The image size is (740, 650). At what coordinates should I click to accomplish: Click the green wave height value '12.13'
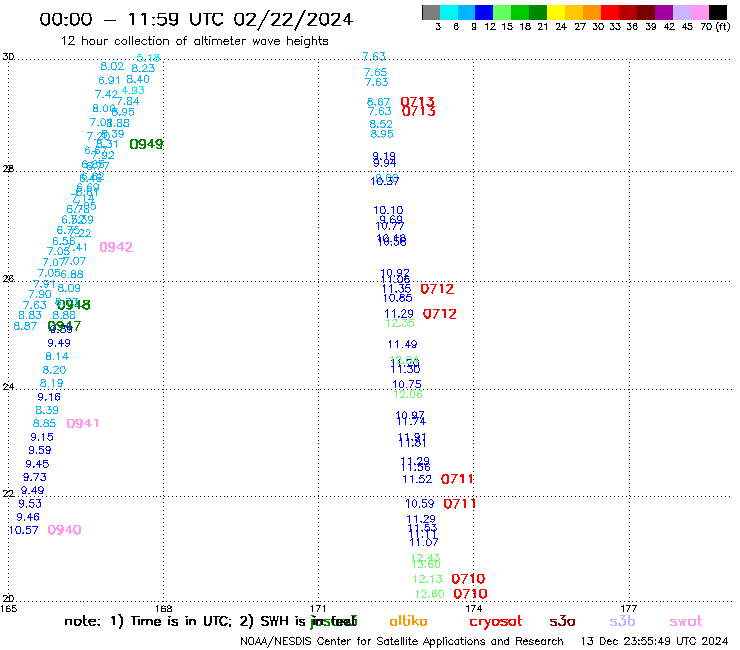point(428,579)
